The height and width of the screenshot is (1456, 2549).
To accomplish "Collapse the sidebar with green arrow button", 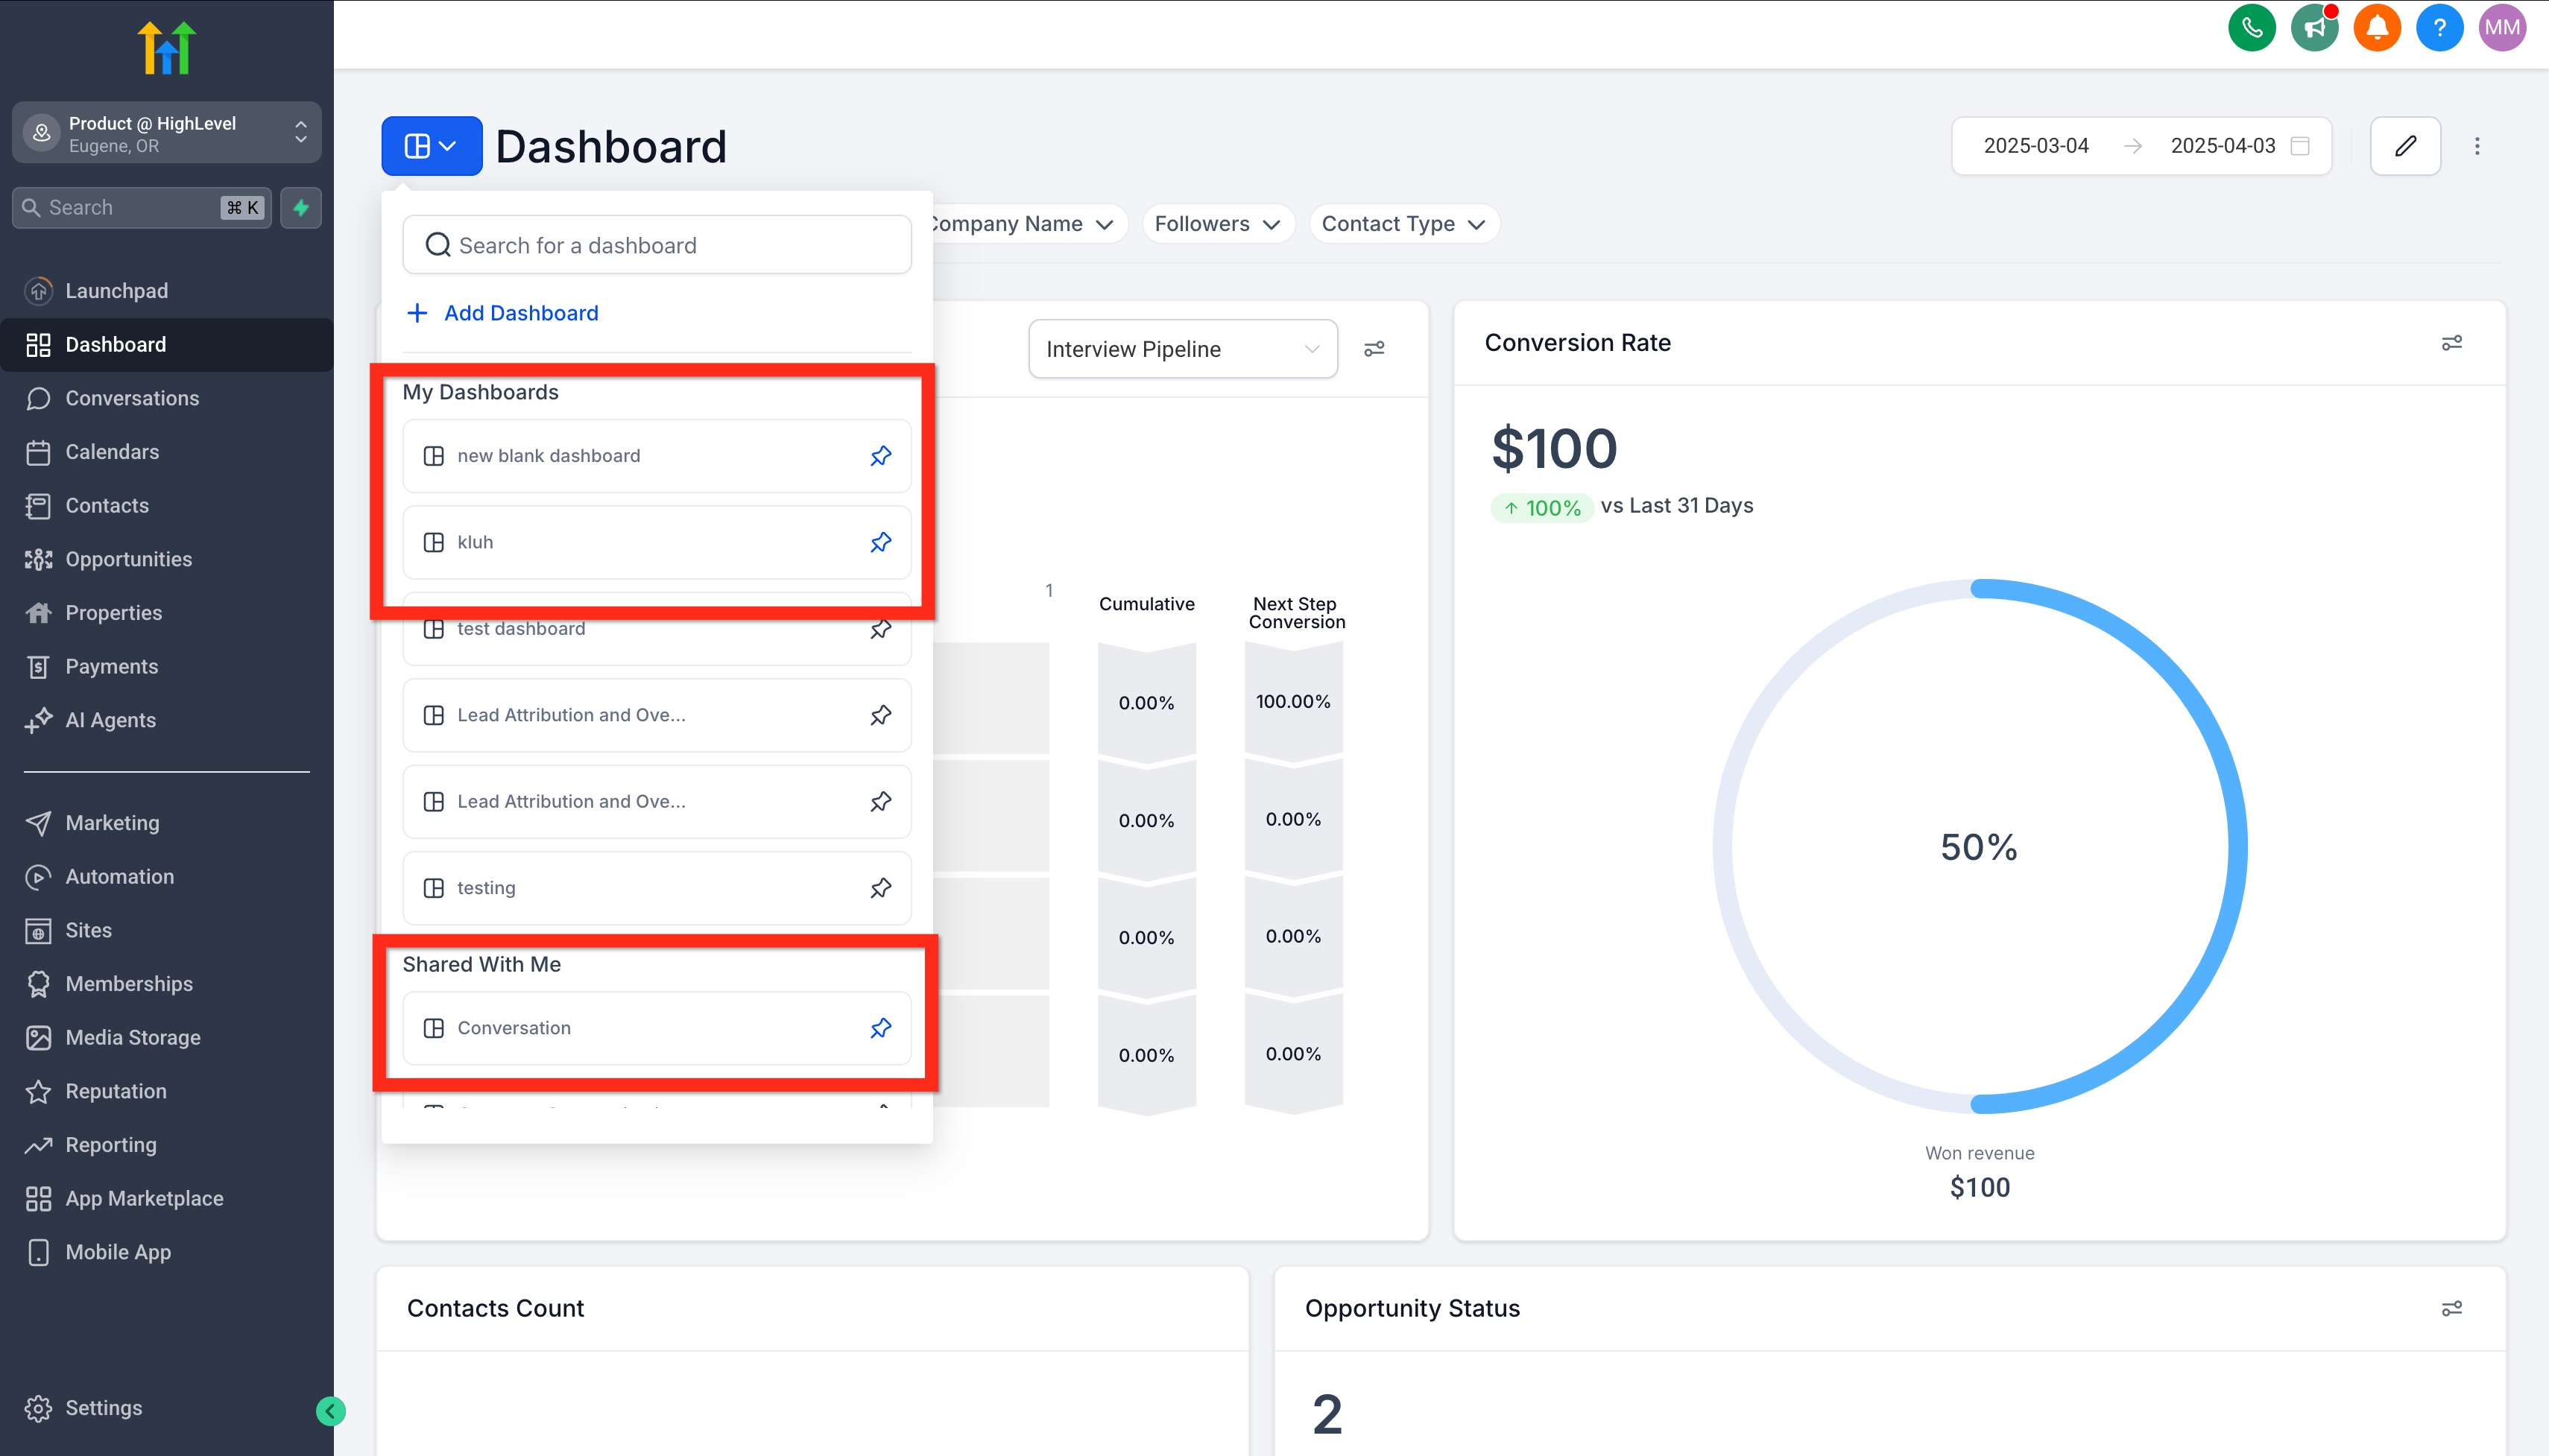I will 331,1411.
